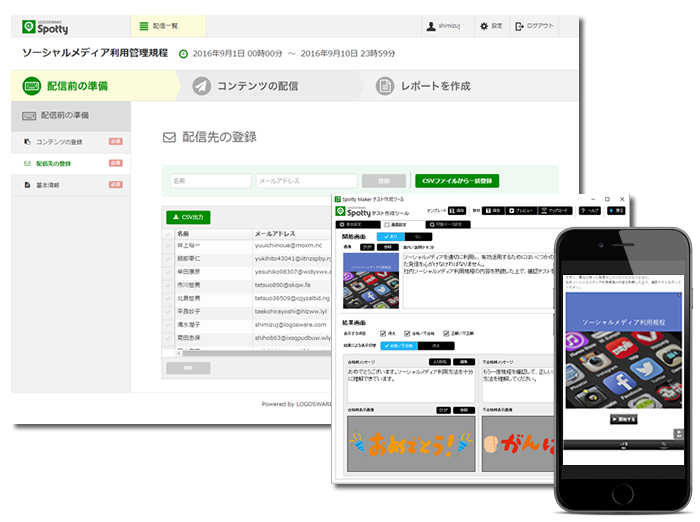Viewport: 700px width, 522px height.
Task: Toggle the select-all checkbox in table header
Action: click(x=168, y=234)
